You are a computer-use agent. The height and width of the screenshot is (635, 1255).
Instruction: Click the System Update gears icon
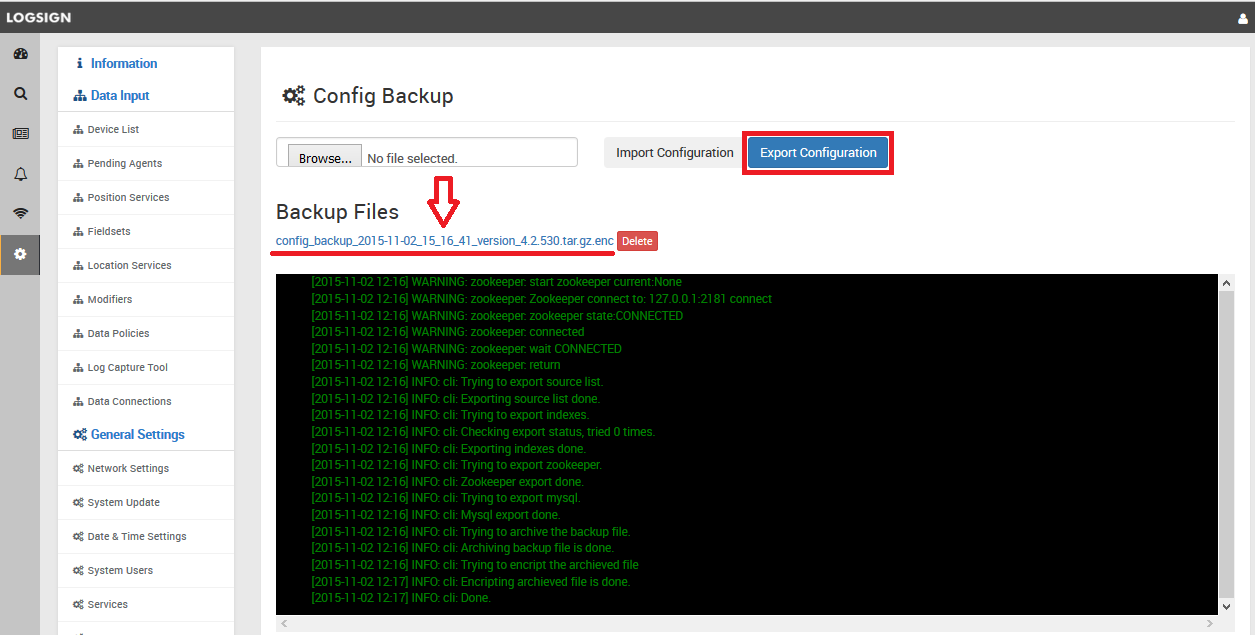tap(78, 503)
